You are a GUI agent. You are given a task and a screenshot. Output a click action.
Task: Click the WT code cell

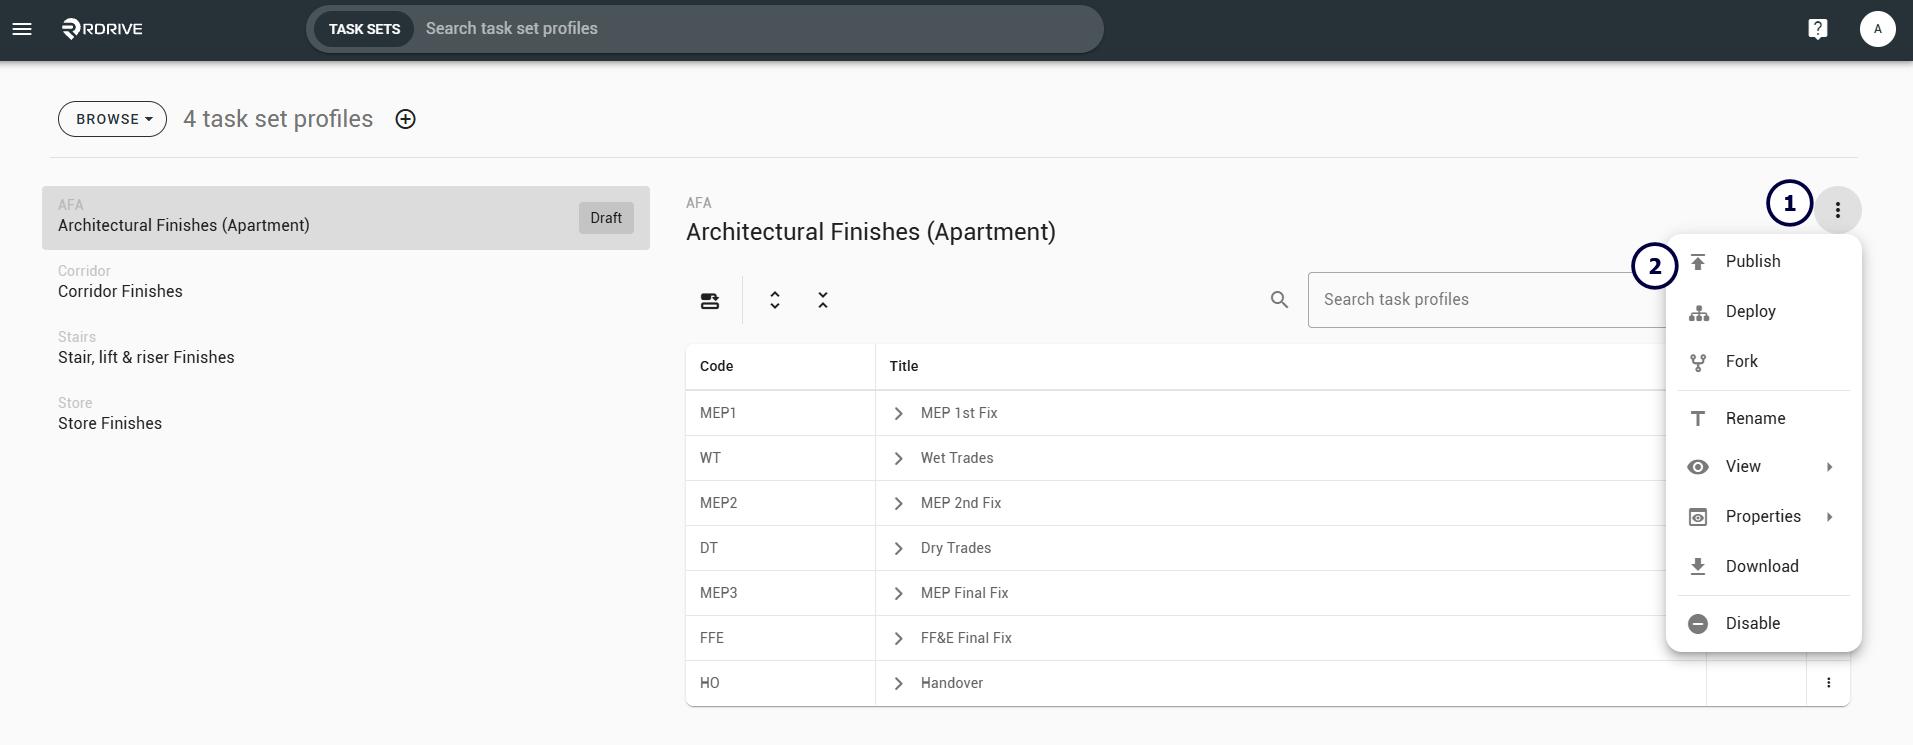click(x=780, y=458)
